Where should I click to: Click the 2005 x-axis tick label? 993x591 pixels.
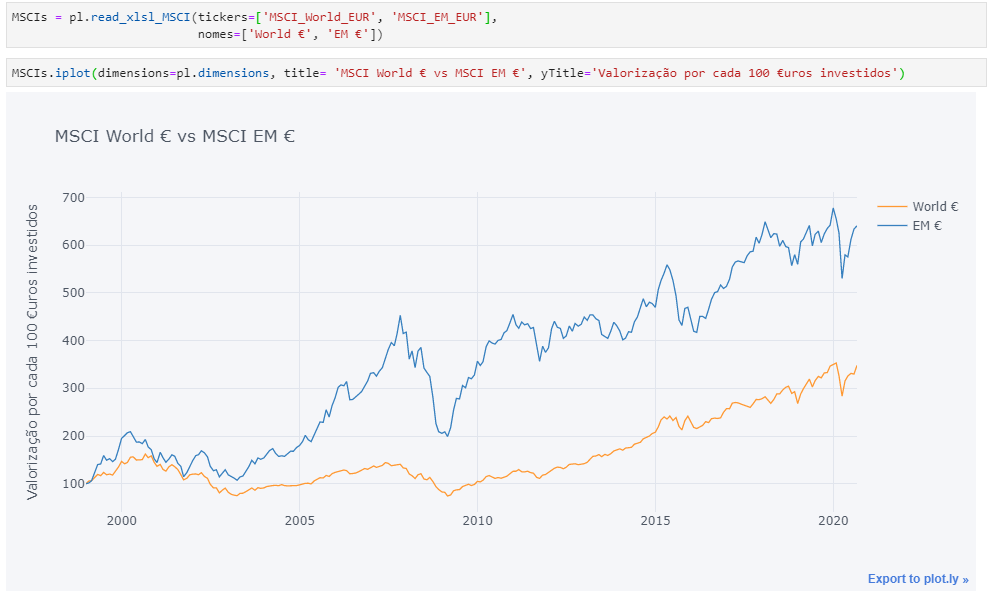tap(299, 520)
